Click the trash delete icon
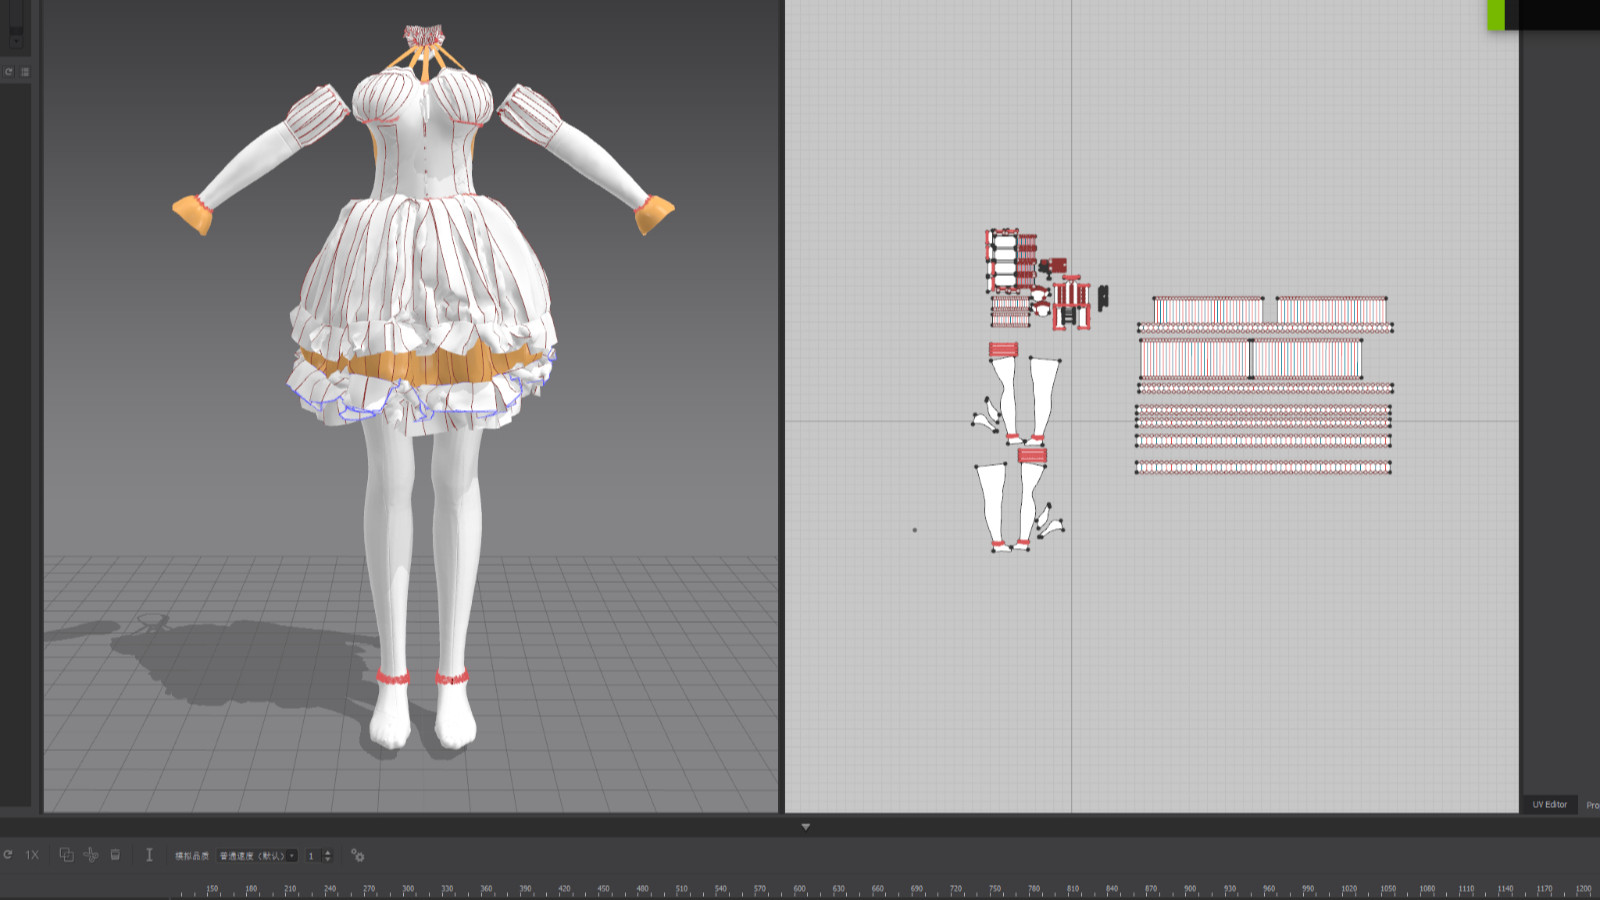This screenshot has height=900, width=1600. (115, 855)
